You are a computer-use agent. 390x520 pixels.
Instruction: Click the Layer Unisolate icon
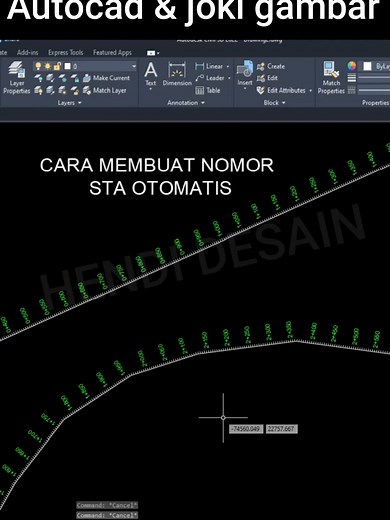(50, 90)
